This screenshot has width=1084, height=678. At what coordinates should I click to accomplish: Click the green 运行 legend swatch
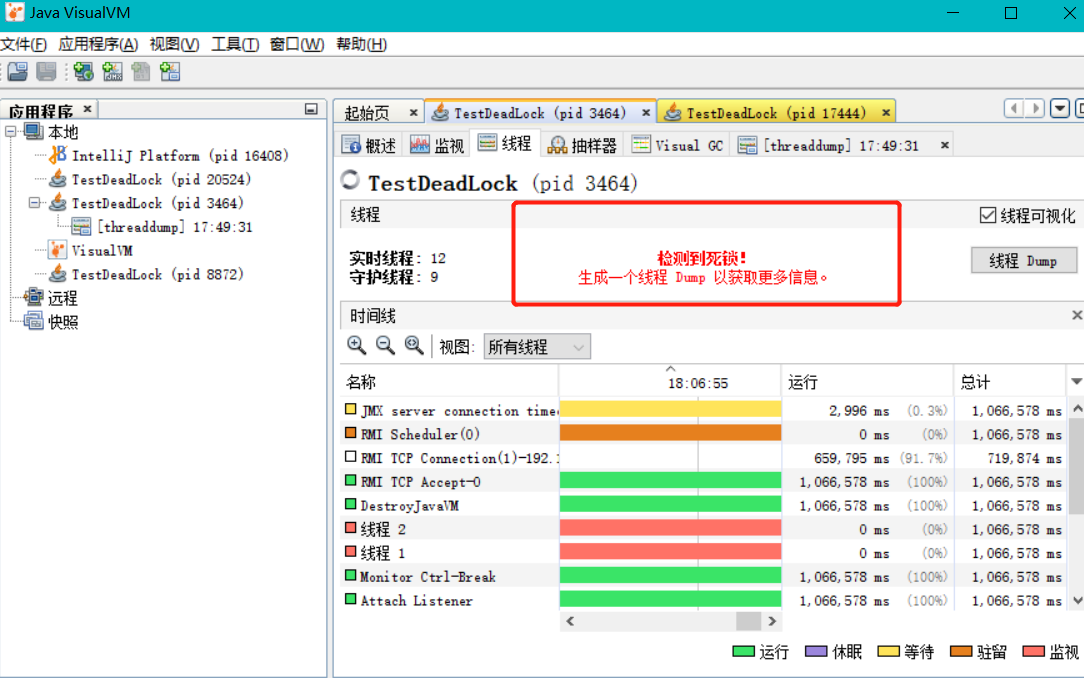(743, 651)
